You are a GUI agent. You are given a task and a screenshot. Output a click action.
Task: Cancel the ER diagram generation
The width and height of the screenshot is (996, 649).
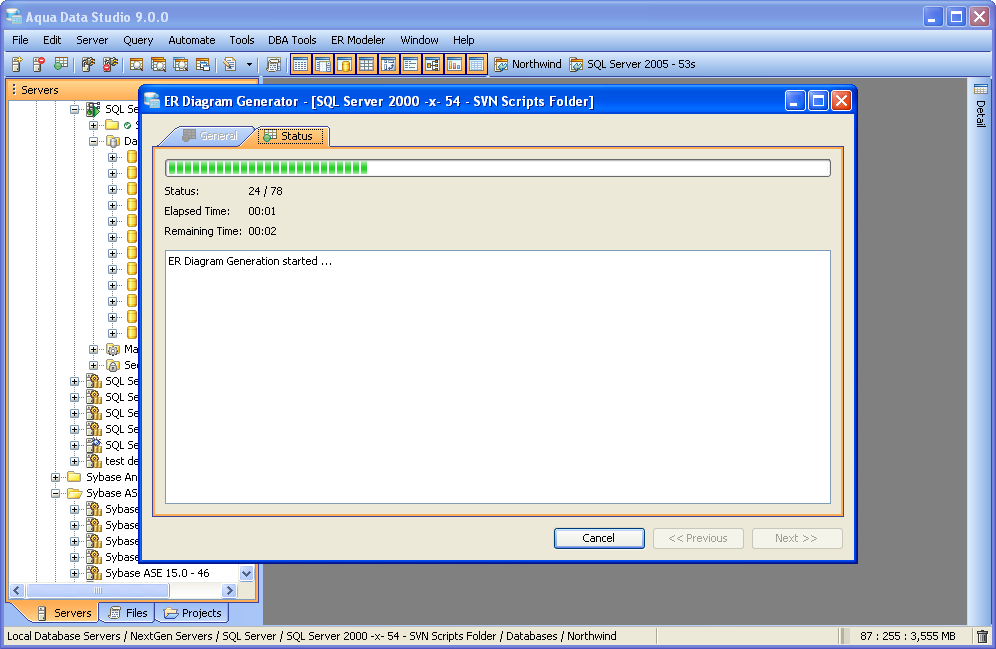[x=599, y=538]
